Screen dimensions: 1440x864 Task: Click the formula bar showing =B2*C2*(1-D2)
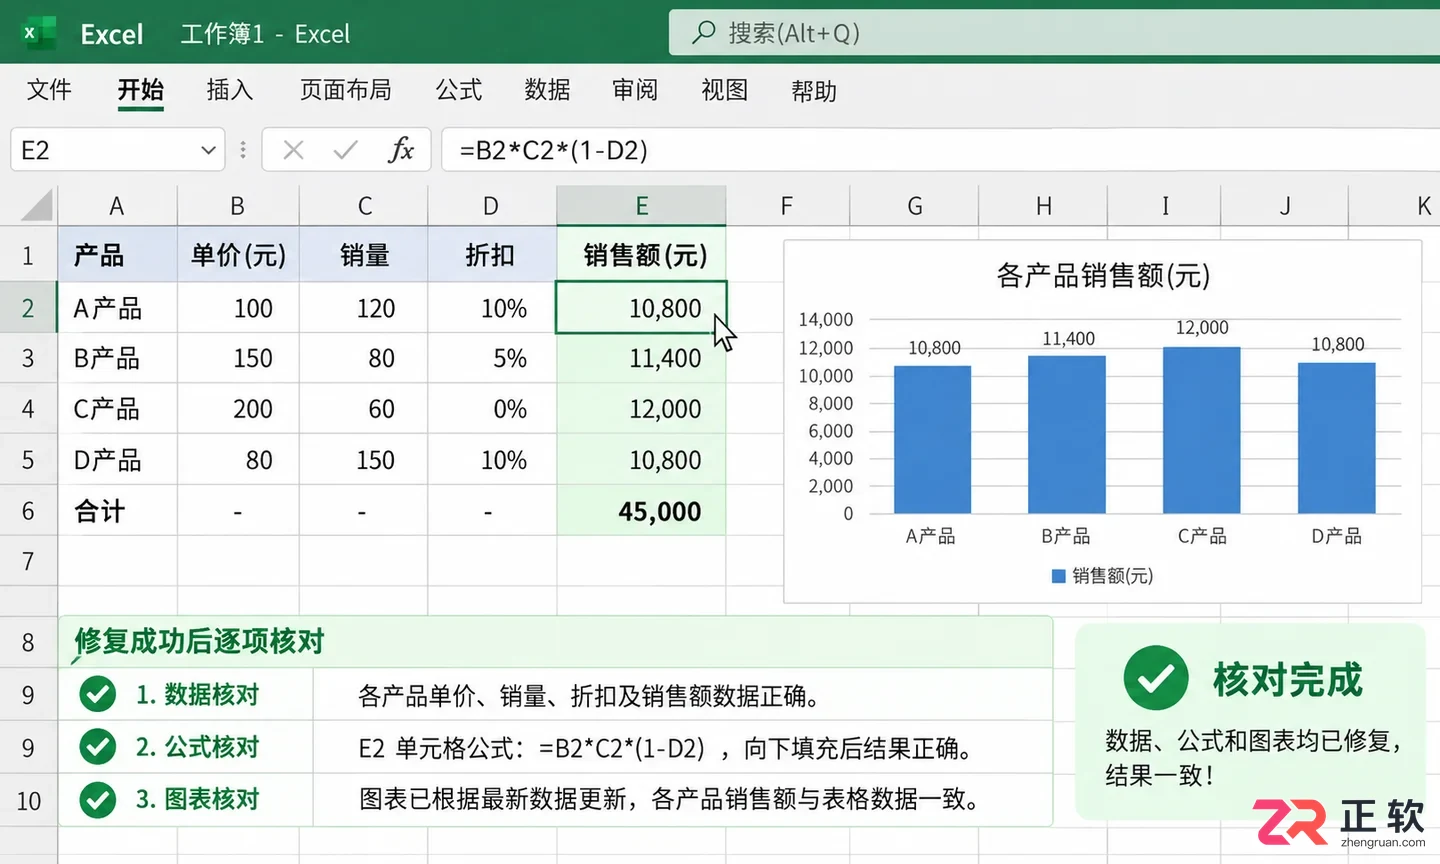(x=940, y=150)
